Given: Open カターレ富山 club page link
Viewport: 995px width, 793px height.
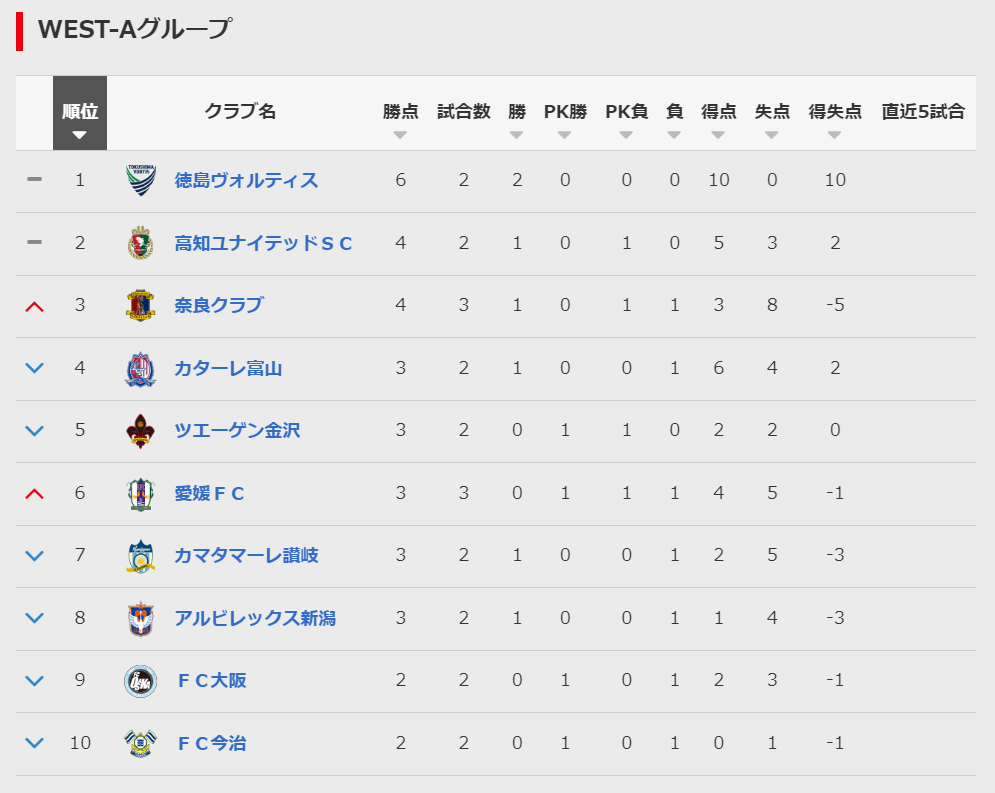Looking at the screenshot, I should [228, 368].
